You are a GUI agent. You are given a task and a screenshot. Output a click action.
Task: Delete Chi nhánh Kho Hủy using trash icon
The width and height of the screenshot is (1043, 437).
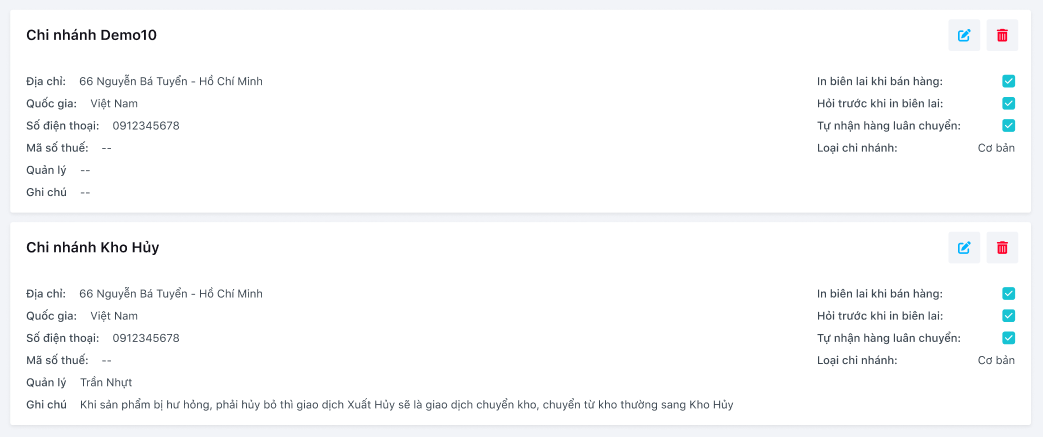tap(1002, 248)
